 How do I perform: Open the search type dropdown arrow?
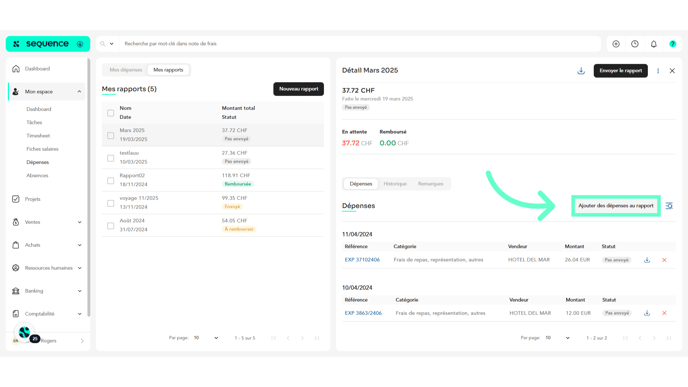(111, 44)
